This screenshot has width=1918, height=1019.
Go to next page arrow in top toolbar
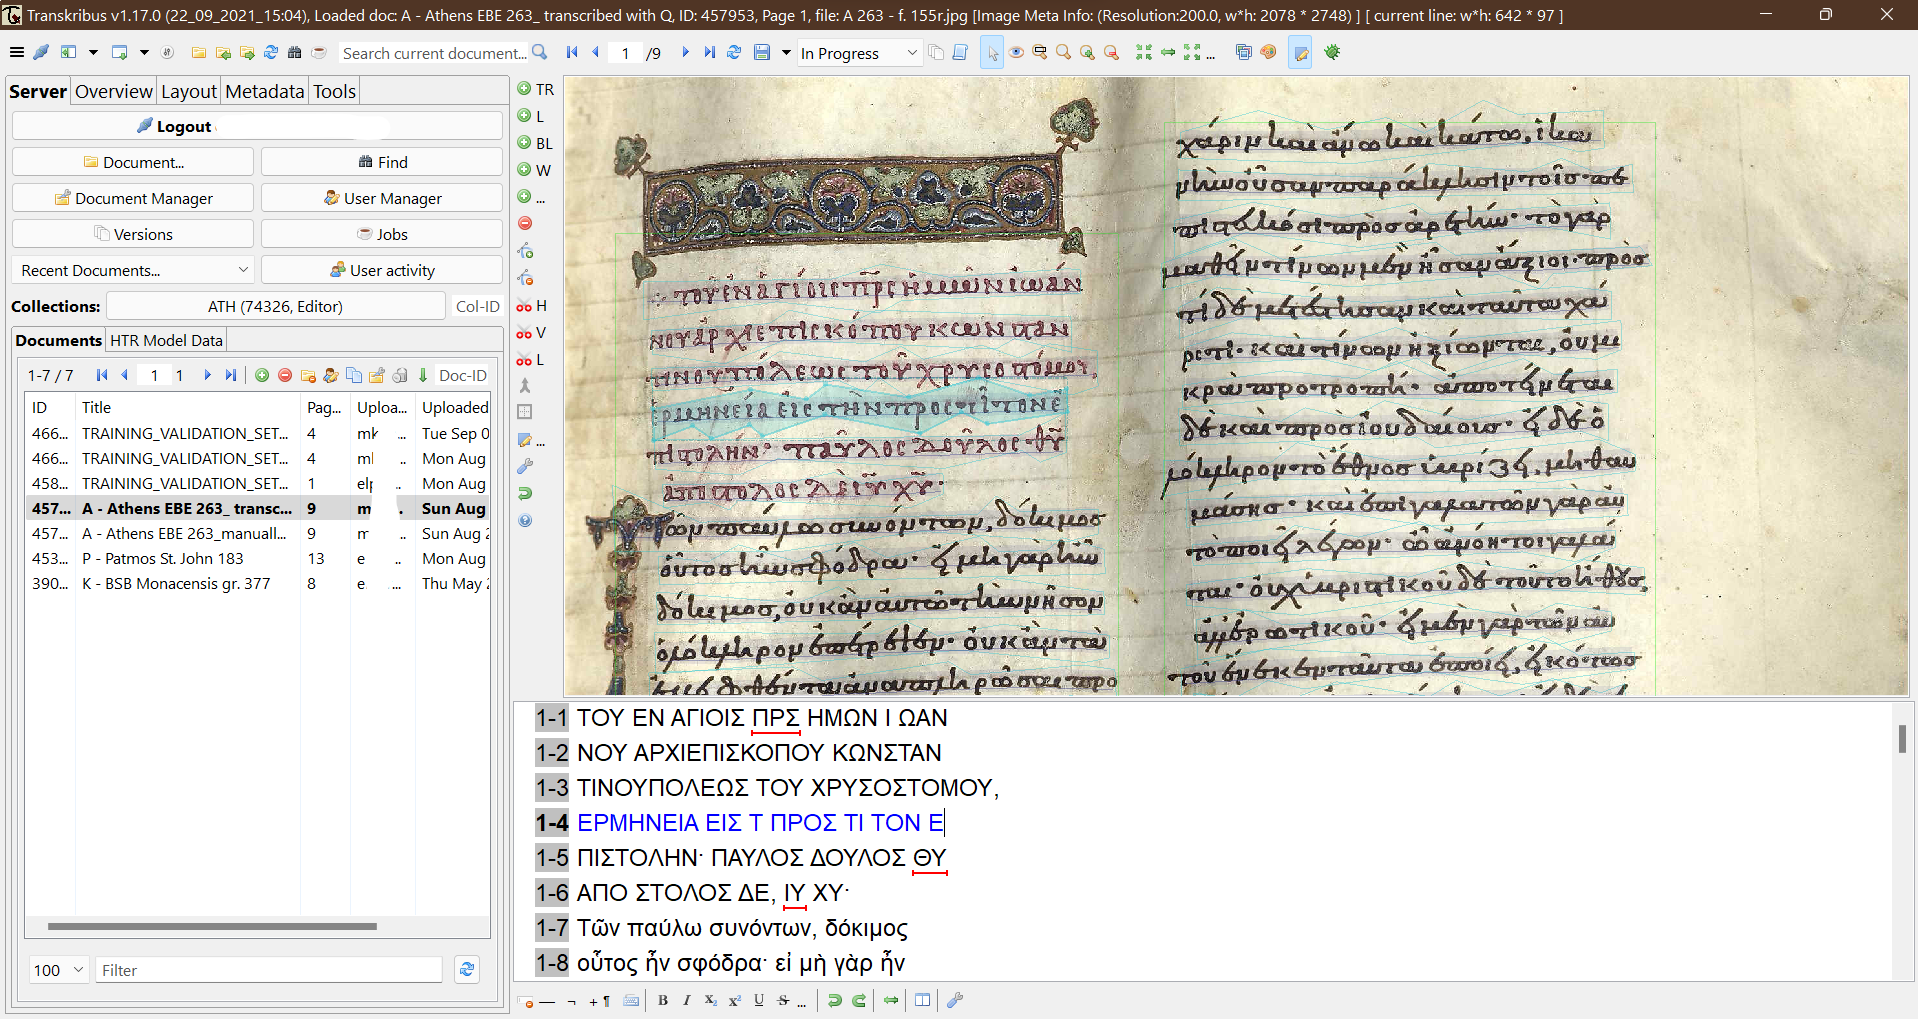[685, 53]
